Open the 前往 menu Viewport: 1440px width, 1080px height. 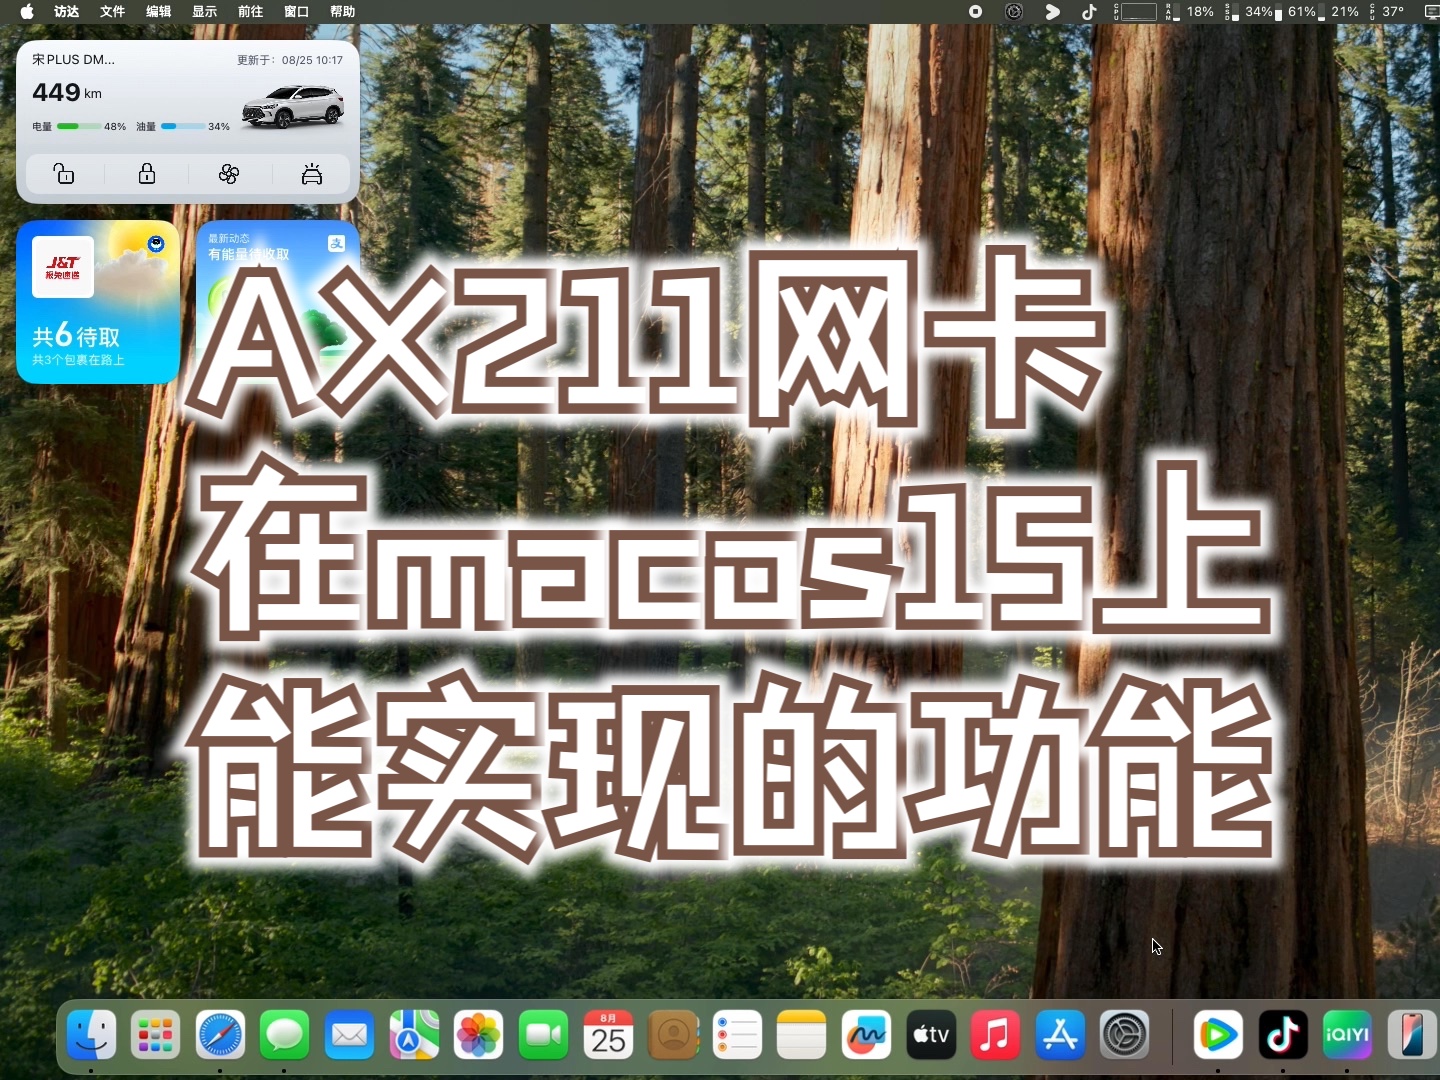click(x=251, y=12)
